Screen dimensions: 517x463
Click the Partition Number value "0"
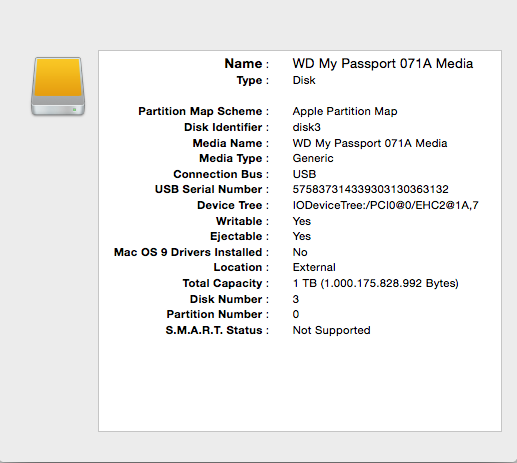pos(295,314)
